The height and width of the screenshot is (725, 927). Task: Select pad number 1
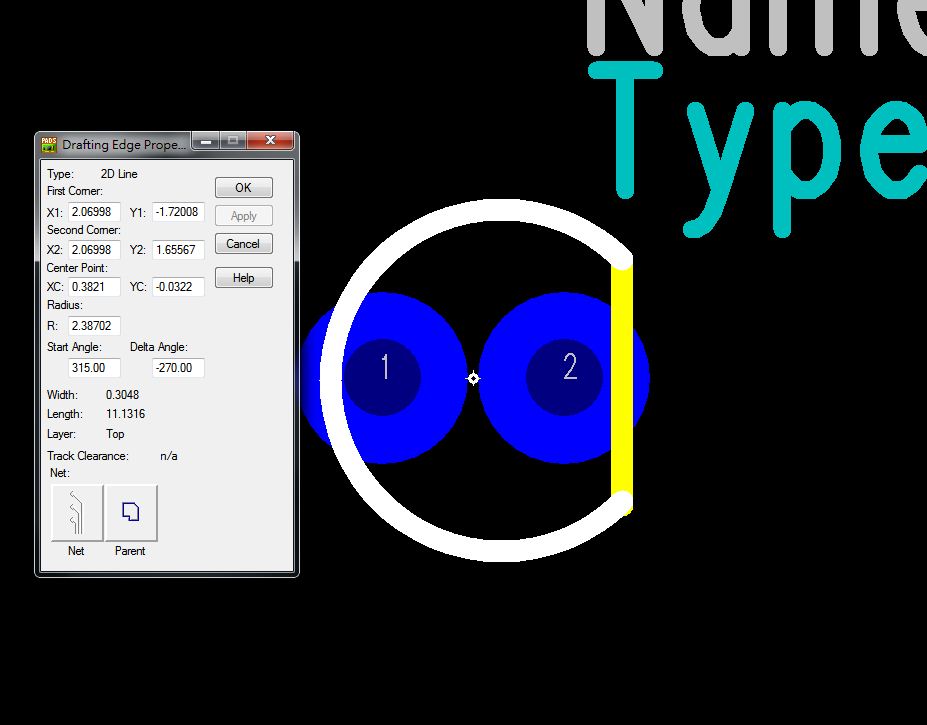click(383, 377)
